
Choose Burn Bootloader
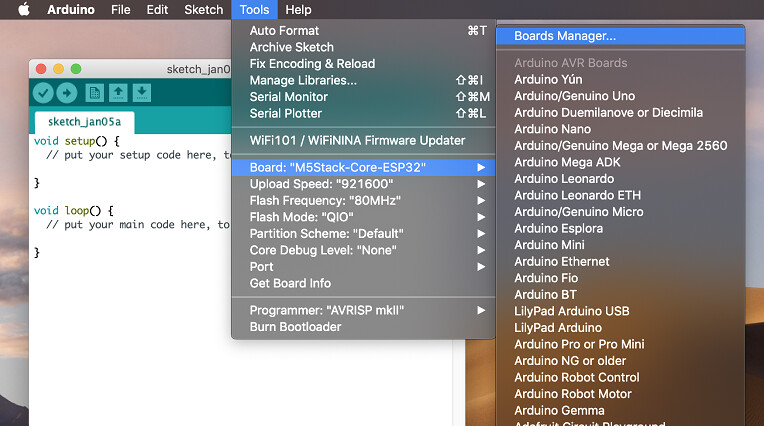click(363, 327)
